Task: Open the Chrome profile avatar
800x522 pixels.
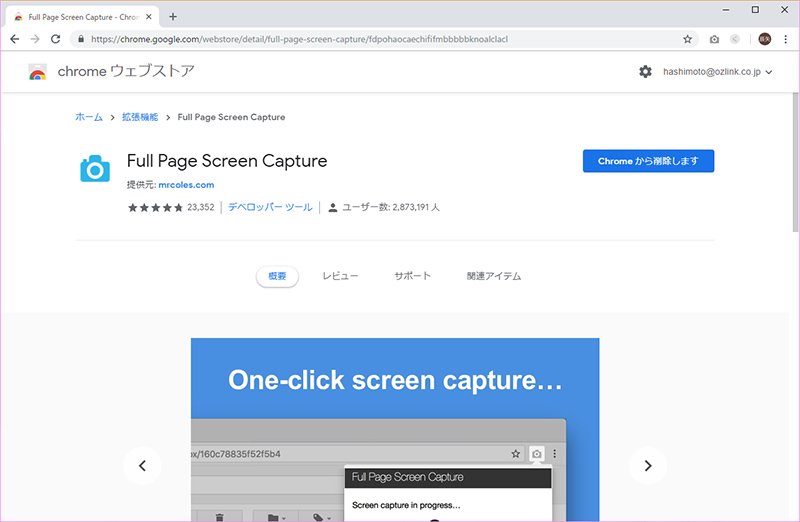Action: pyautogui.click(x=764, y=39)
